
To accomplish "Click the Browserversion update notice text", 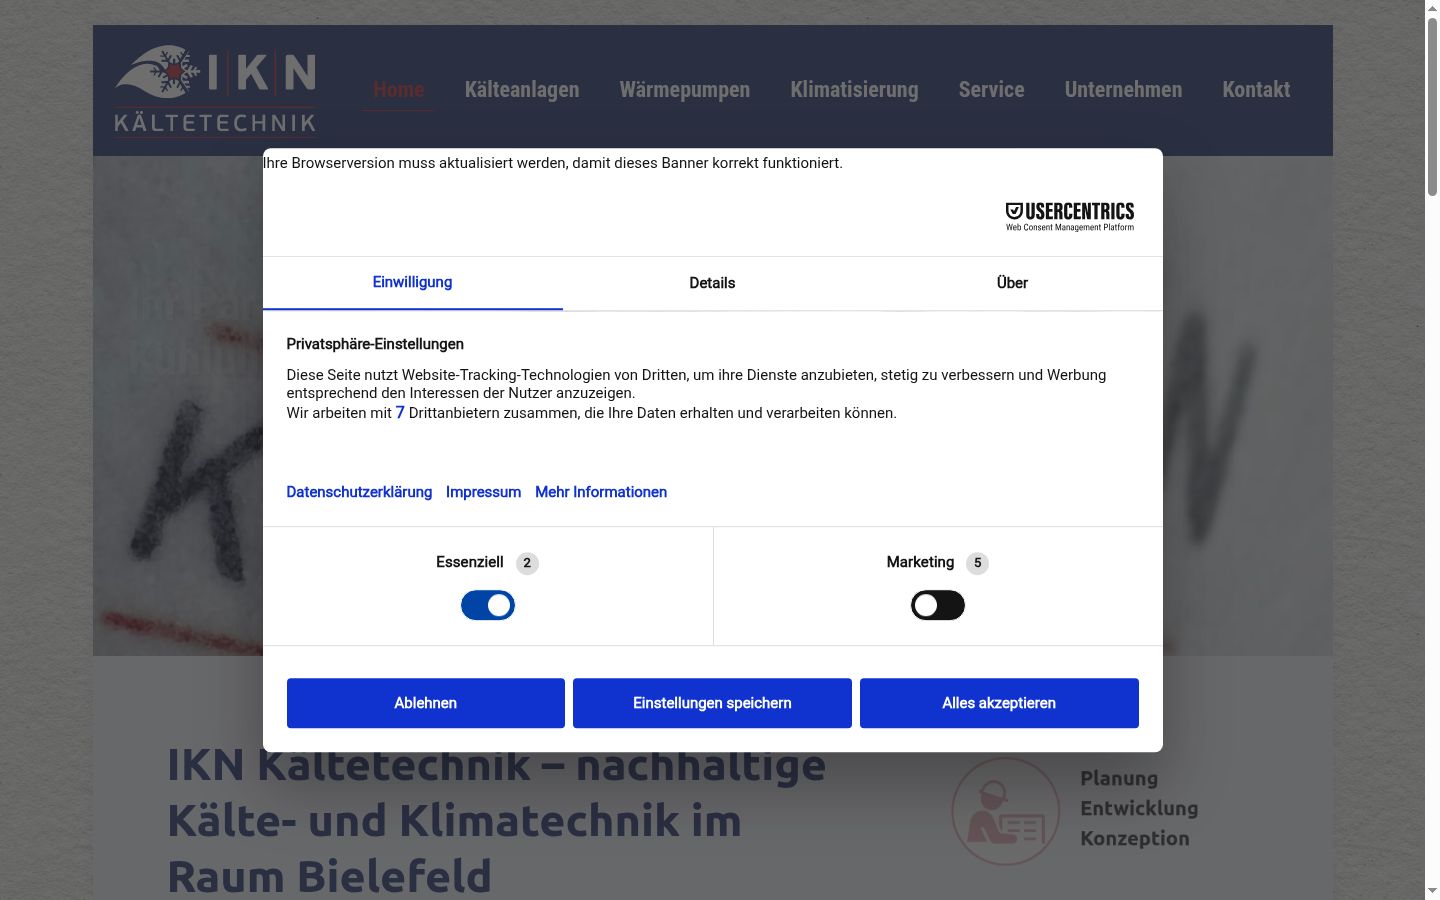I will click(553, 163).
